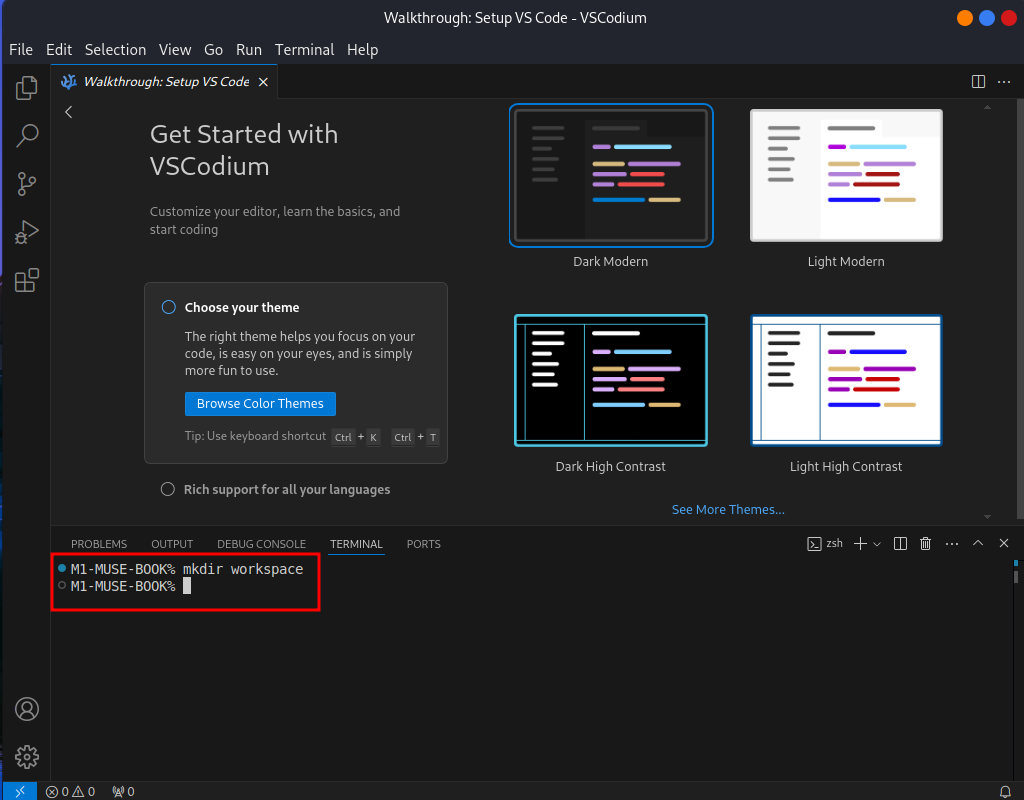The image size is (1024, 800).
Task: Switch to the PROBLEMS panel tab
Action: (99, 544)
